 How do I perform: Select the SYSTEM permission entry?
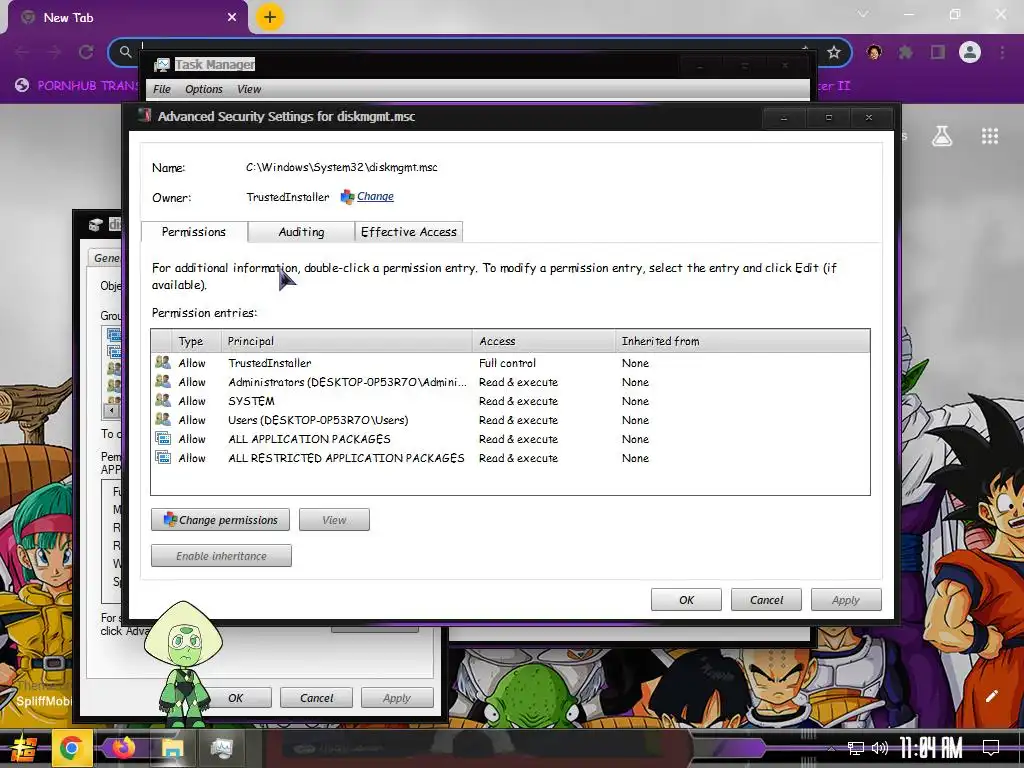[x=510, y=401]
